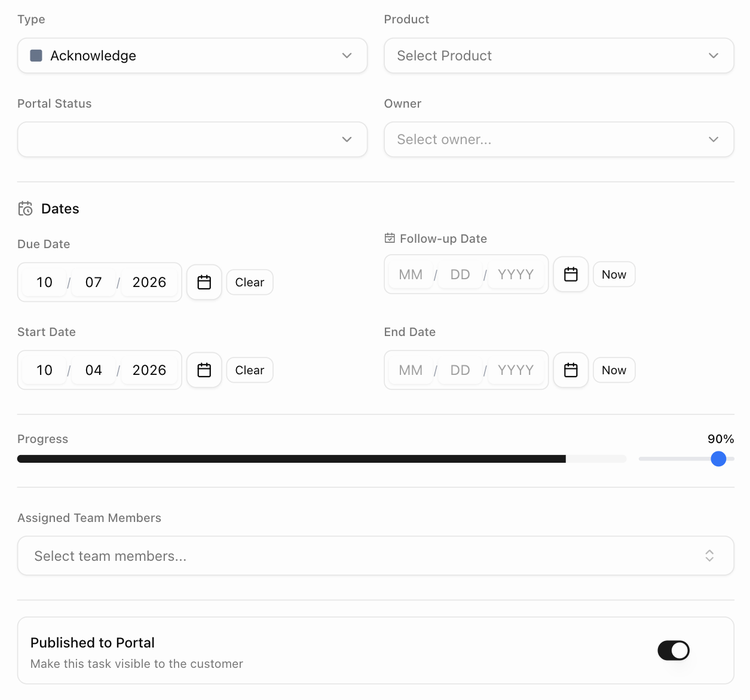
Task: Expand the Portal Status dropdown
Action: pyautogui.click(x=192, y=139)
